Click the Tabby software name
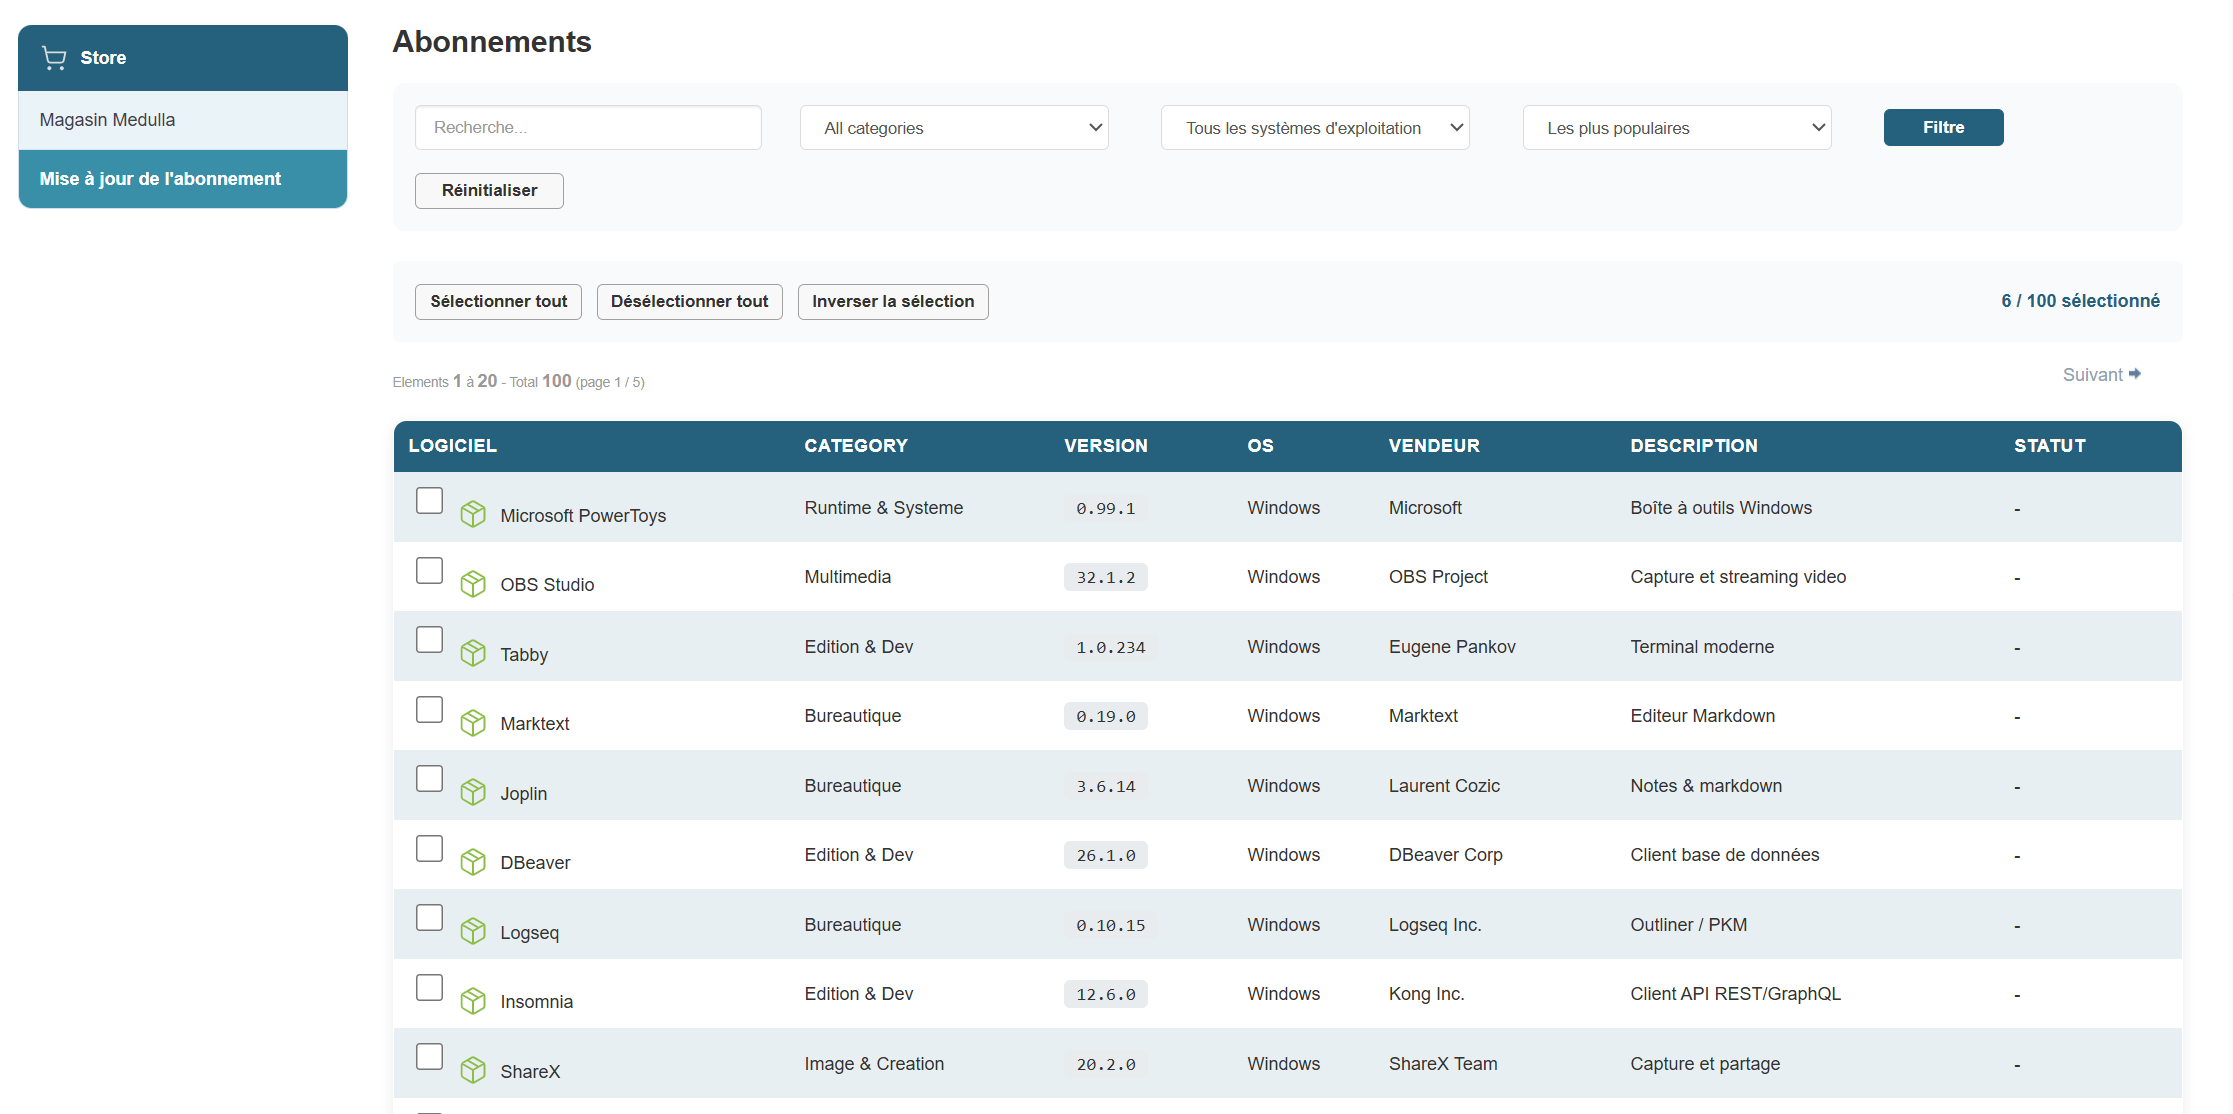 click(x=524, y=655)
